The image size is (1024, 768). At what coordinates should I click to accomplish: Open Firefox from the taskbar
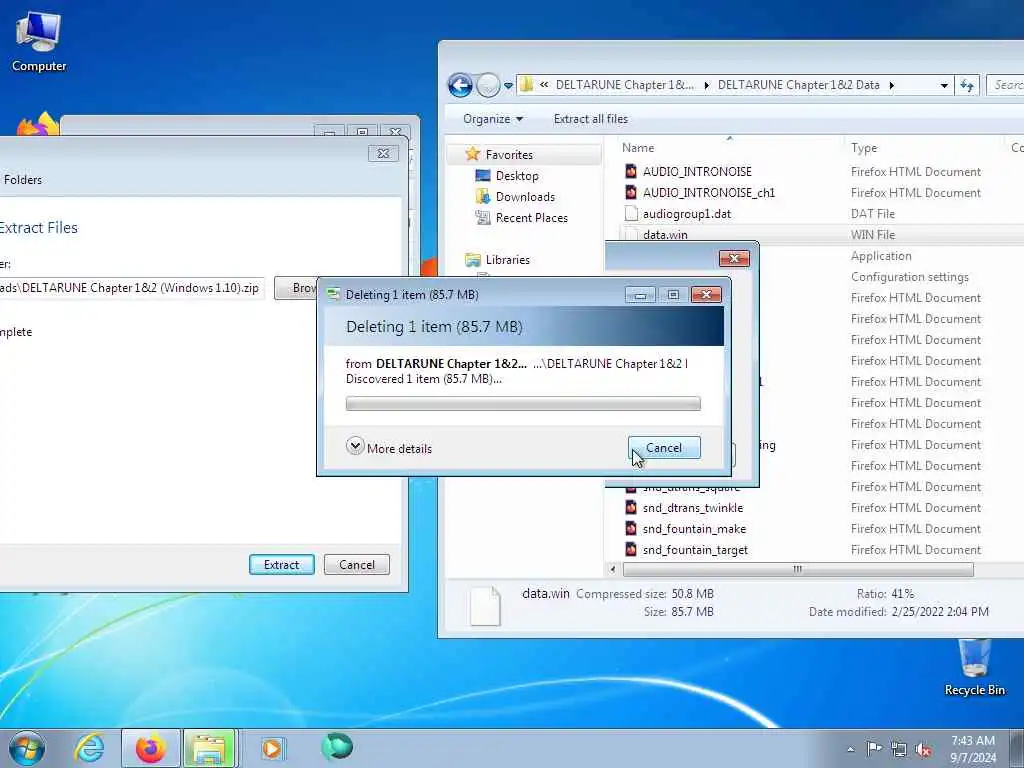[x=150, y=748]
